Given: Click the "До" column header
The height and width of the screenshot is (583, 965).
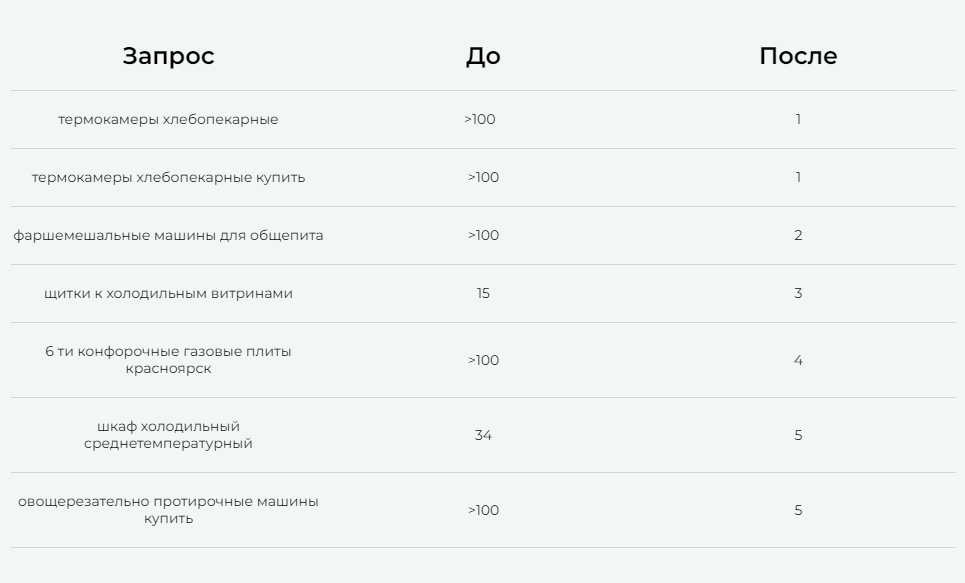Looking at the screenshot, I should pyautogui.click(x=483, y=56).
